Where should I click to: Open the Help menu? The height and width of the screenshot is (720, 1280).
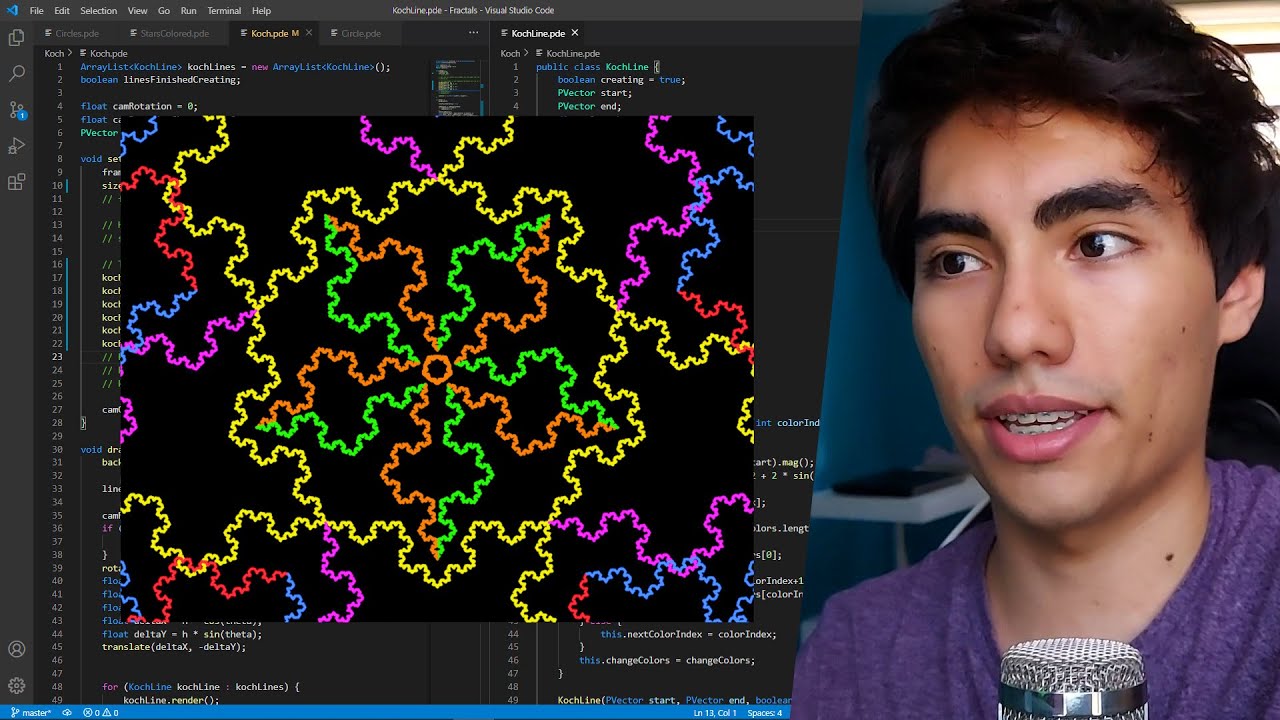click(x=261, y=10)
